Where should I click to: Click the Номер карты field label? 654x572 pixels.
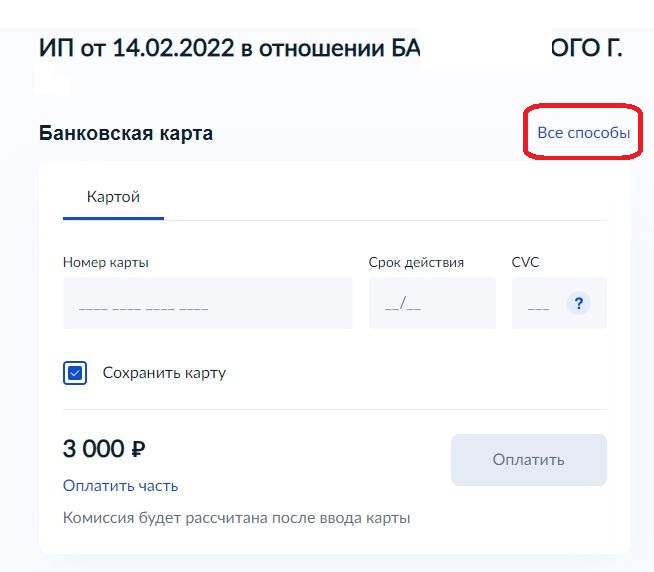coord(106,262)
